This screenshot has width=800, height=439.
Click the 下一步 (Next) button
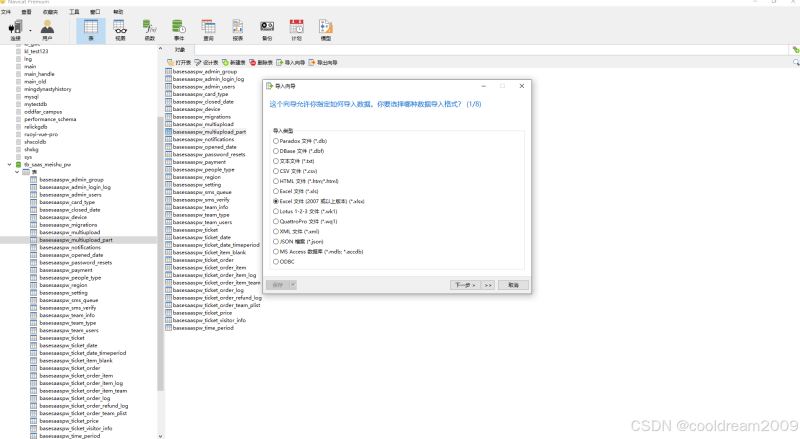coord(463,284)
